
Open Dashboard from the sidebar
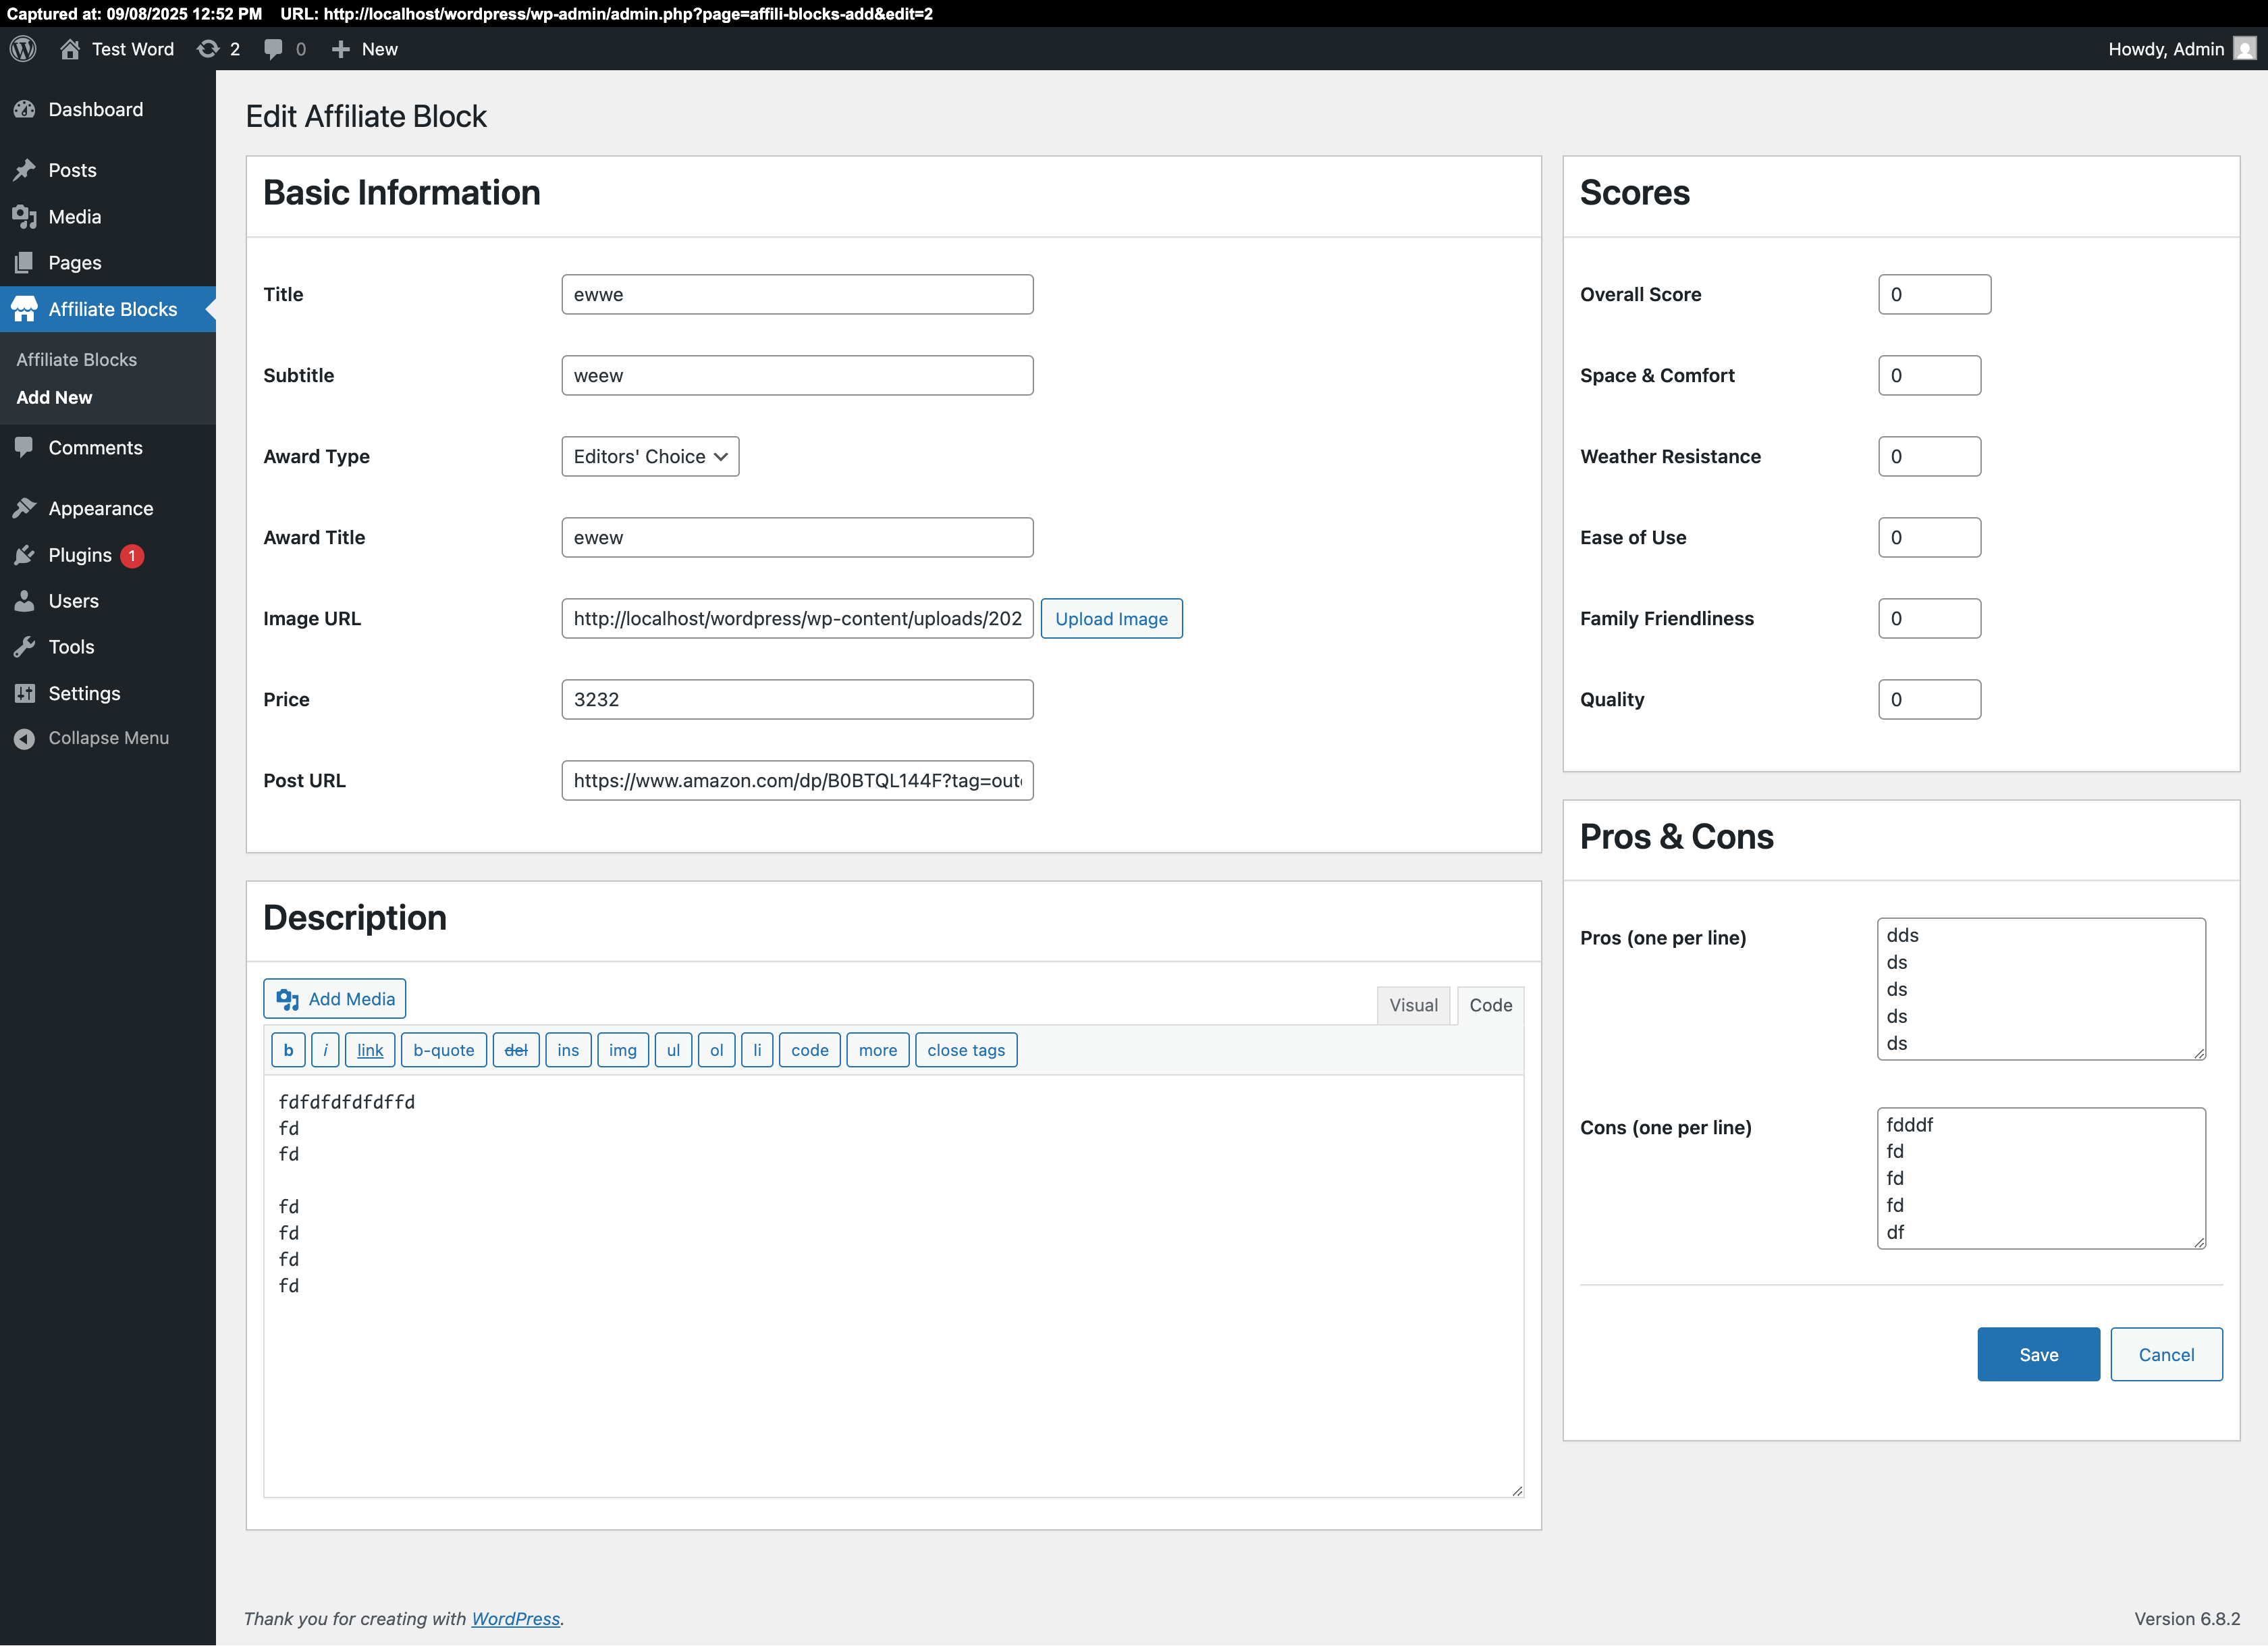pyautogui.click(x=95, y=110)
